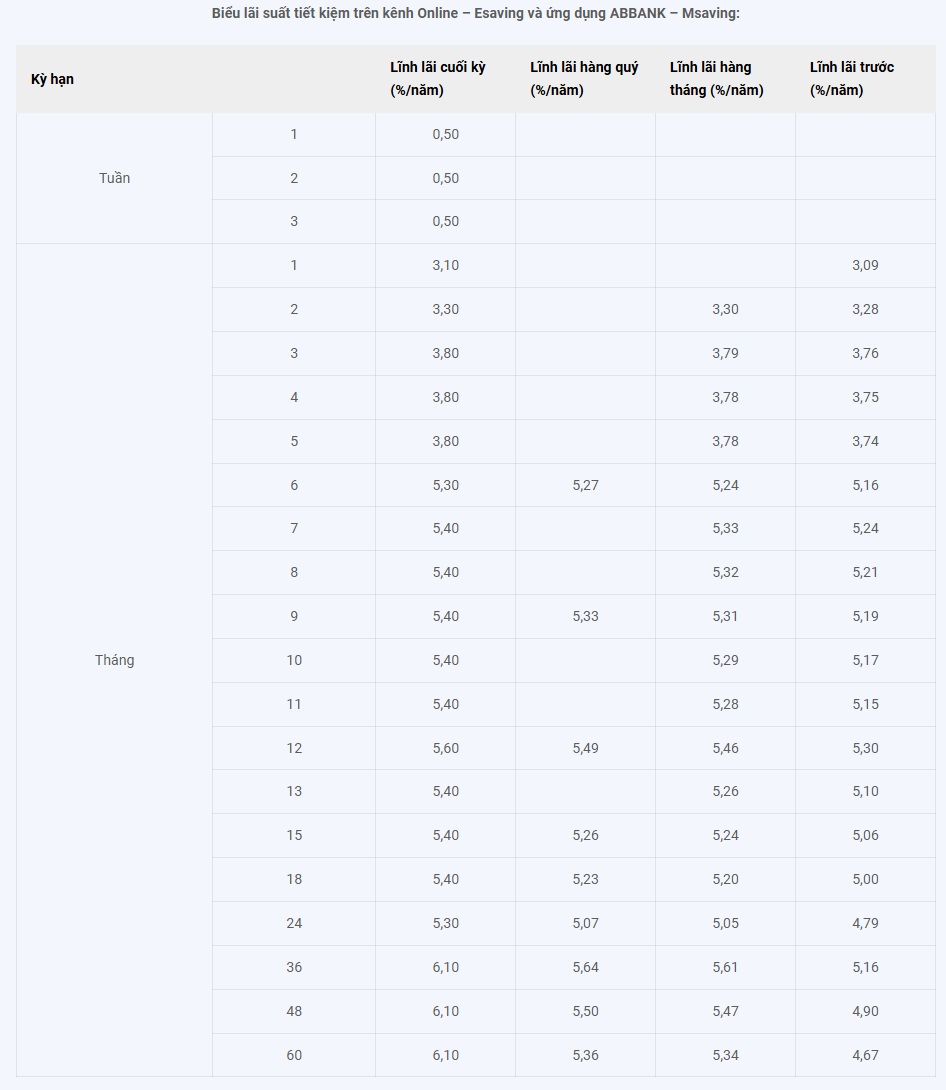Select the 5,00 prepaid rate cell
Image resolution: width=946 pixels, height=1090 pixels.
865,879
